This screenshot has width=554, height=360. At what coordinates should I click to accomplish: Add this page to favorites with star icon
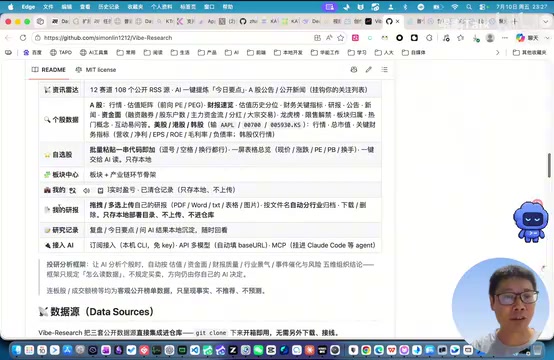click(341, 38)
